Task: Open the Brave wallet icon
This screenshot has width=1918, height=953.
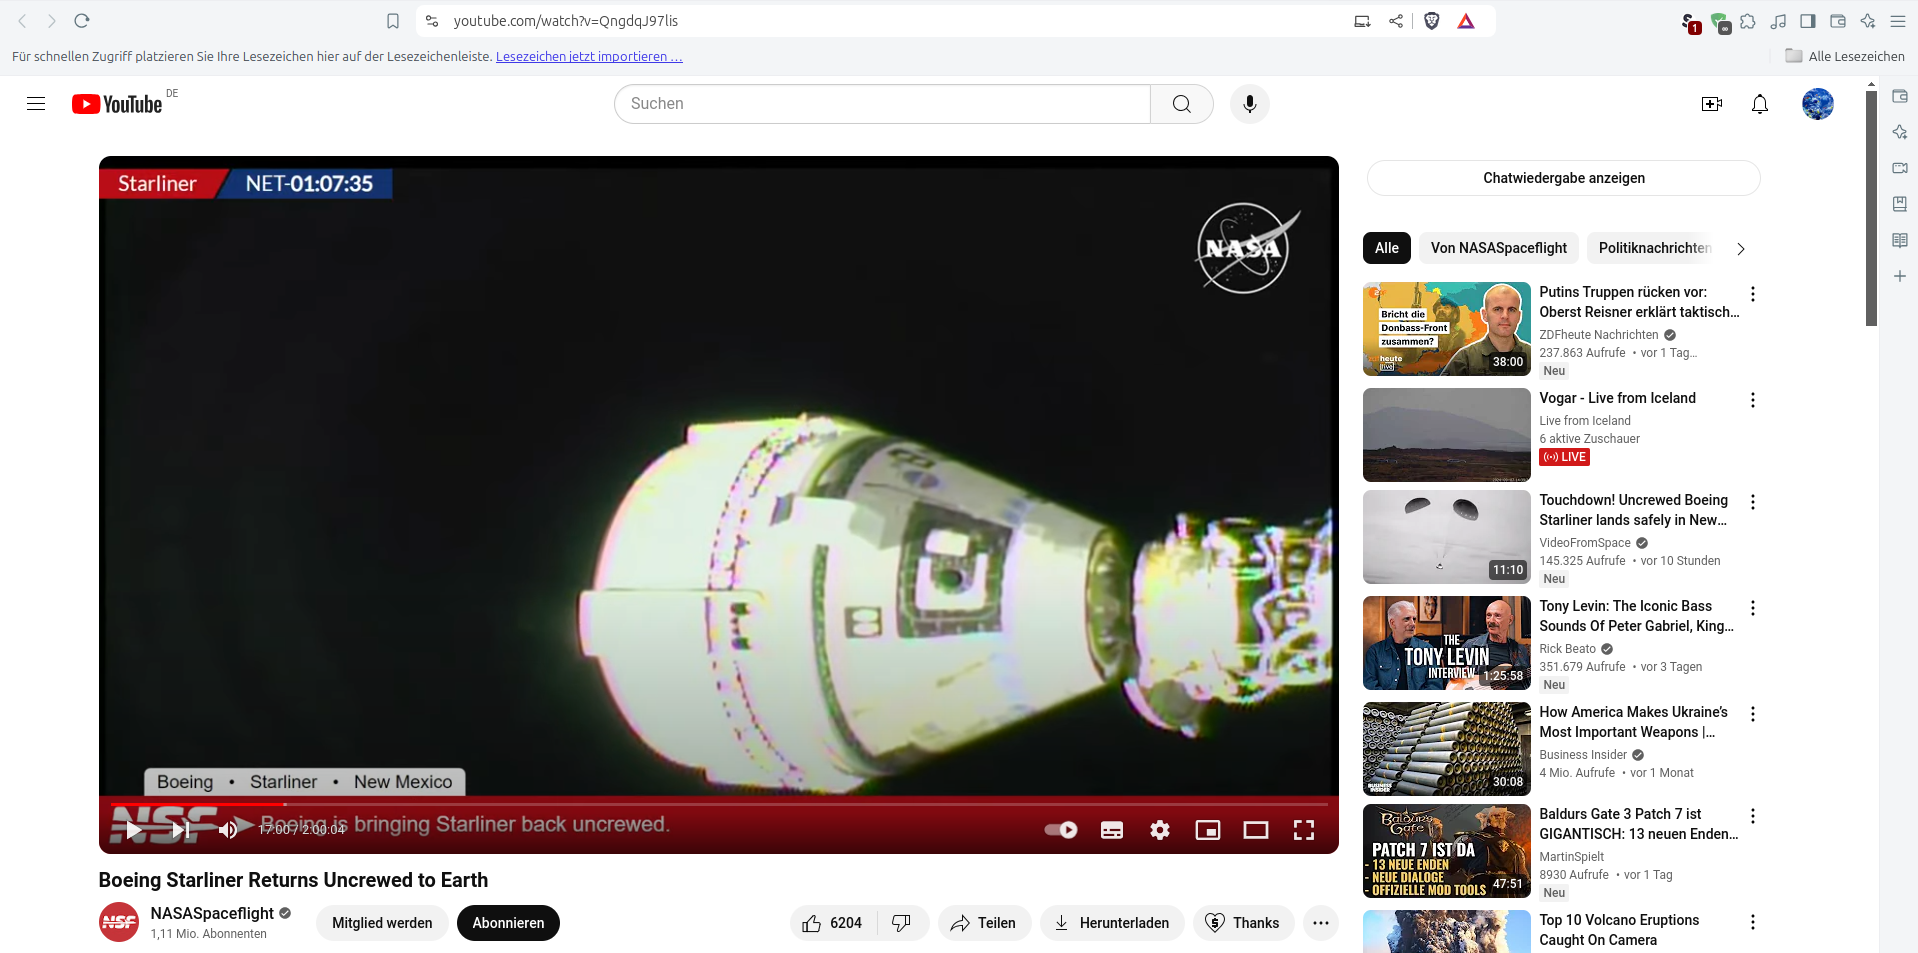Action: pos(1838,21)
